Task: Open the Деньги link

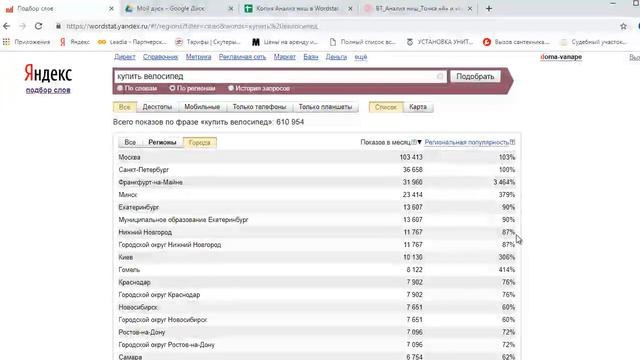Action: 336,57
